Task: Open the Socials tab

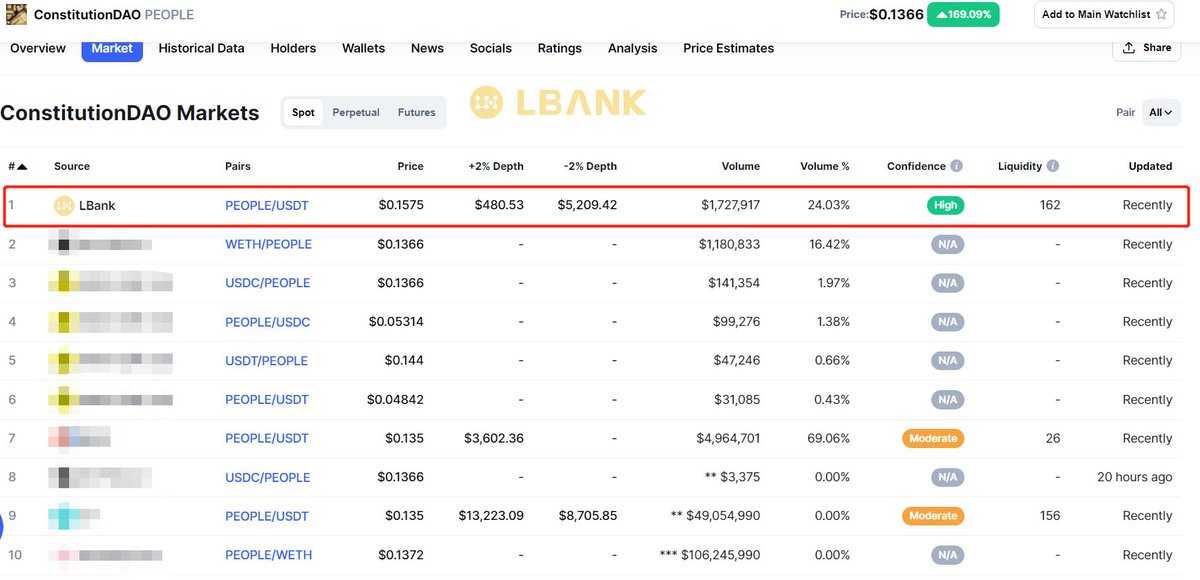Action: pos(491,48)
